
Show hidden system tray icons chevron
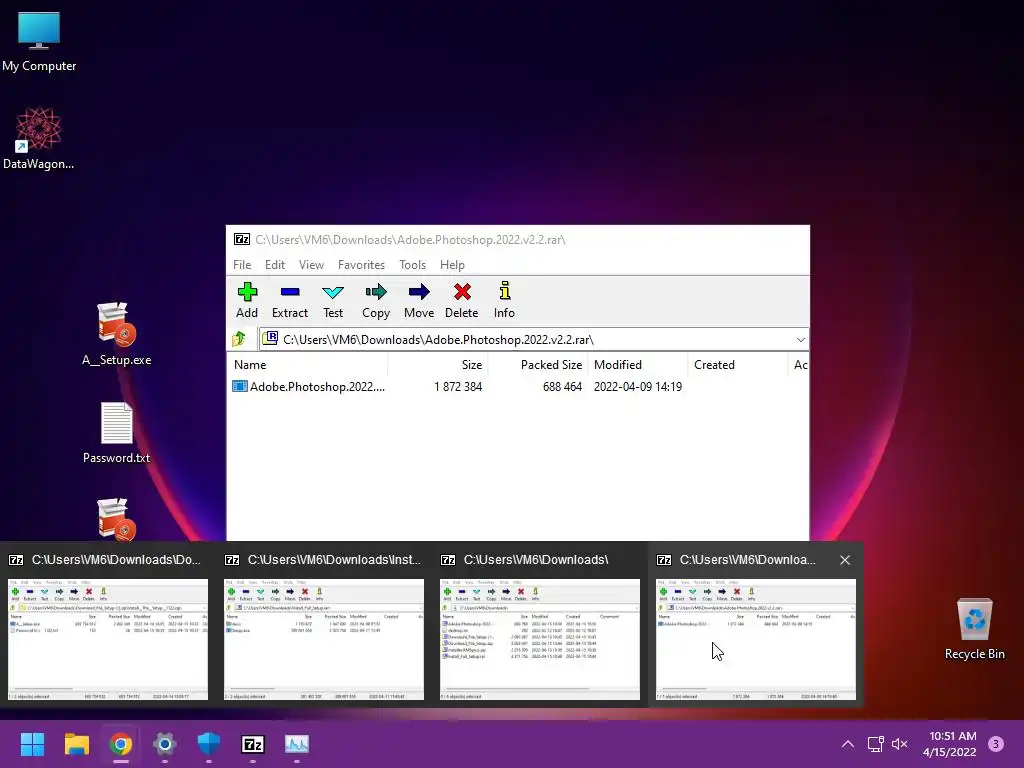pos(848,744)
